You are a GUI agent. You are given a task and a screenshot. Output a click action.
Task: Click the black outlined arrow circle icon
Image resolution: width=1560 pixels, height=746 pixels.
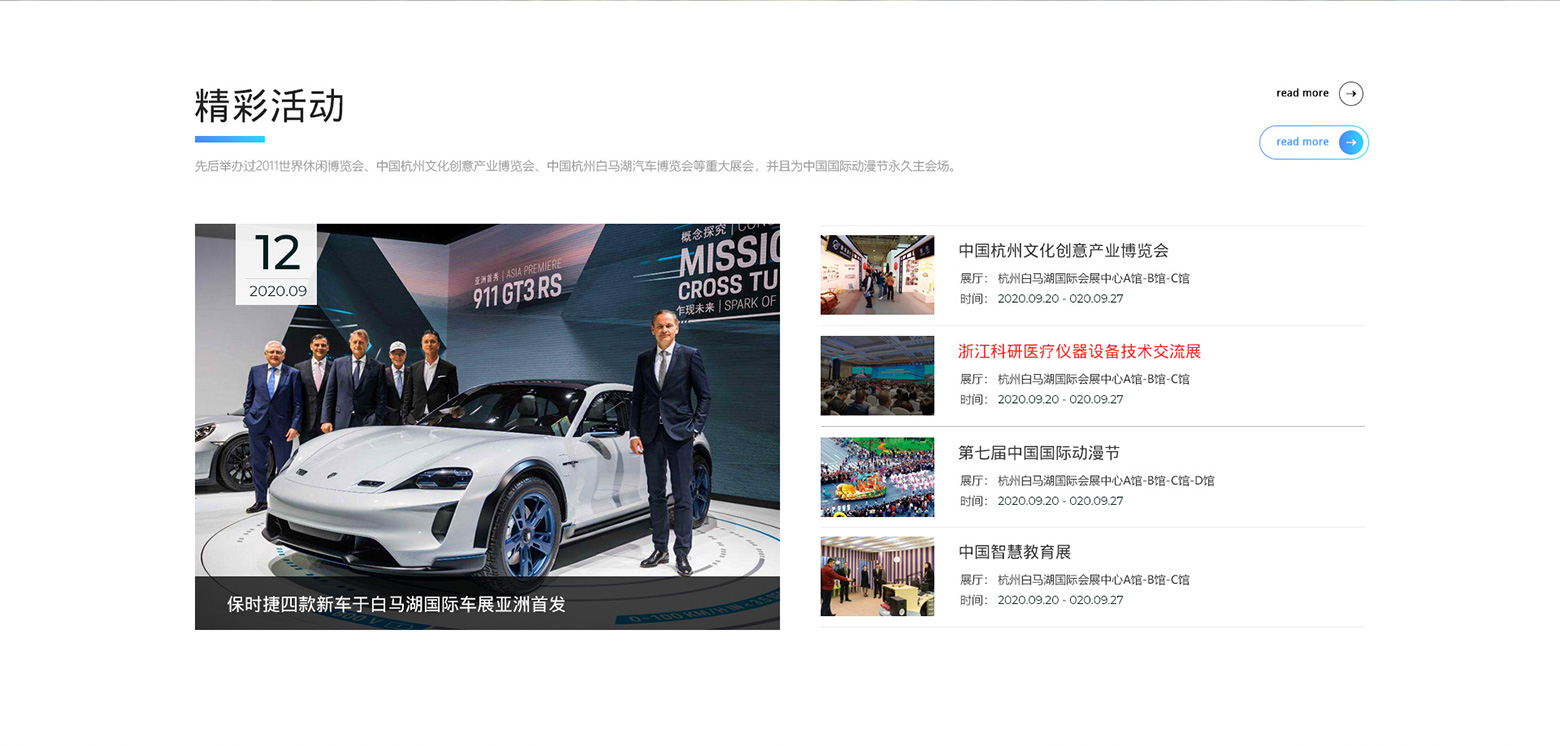click(x=1351, y=94)
